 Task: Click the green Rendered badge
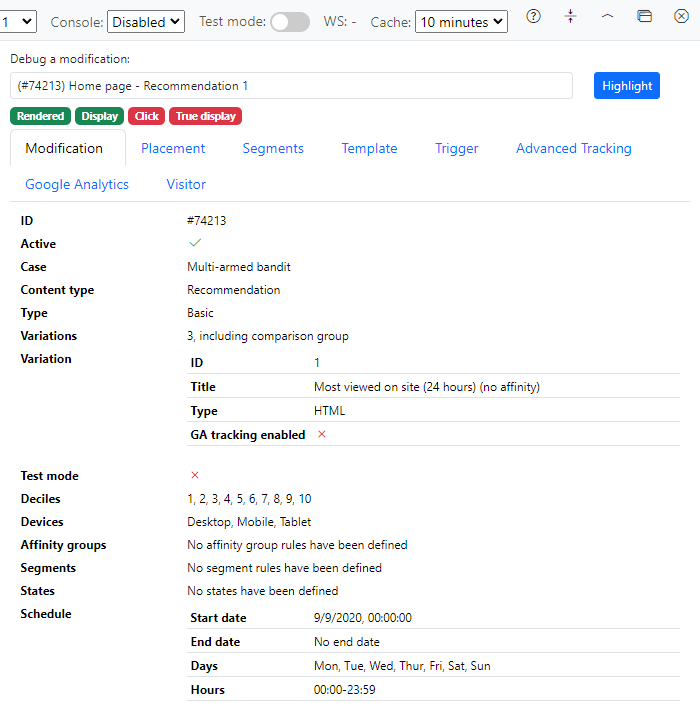pos(40,116)
